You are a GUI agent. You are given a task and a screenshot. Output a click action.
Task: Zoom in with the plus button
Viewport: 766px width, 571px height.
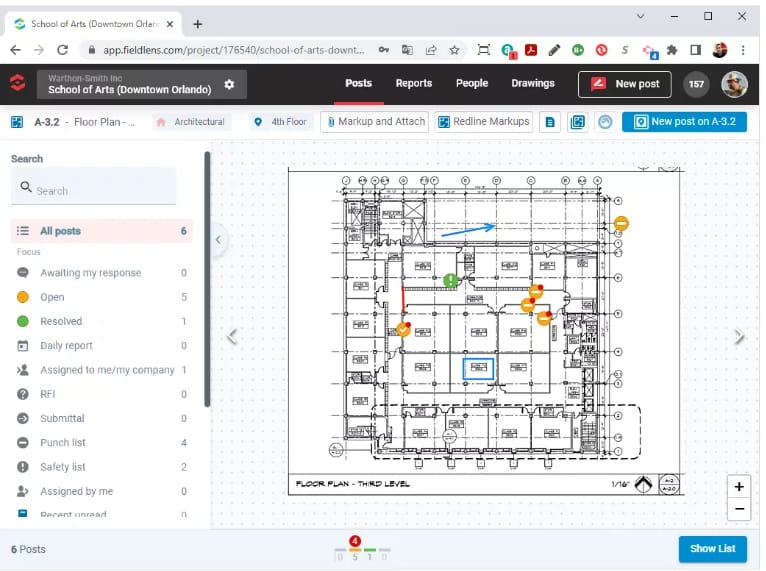(739, 487)
